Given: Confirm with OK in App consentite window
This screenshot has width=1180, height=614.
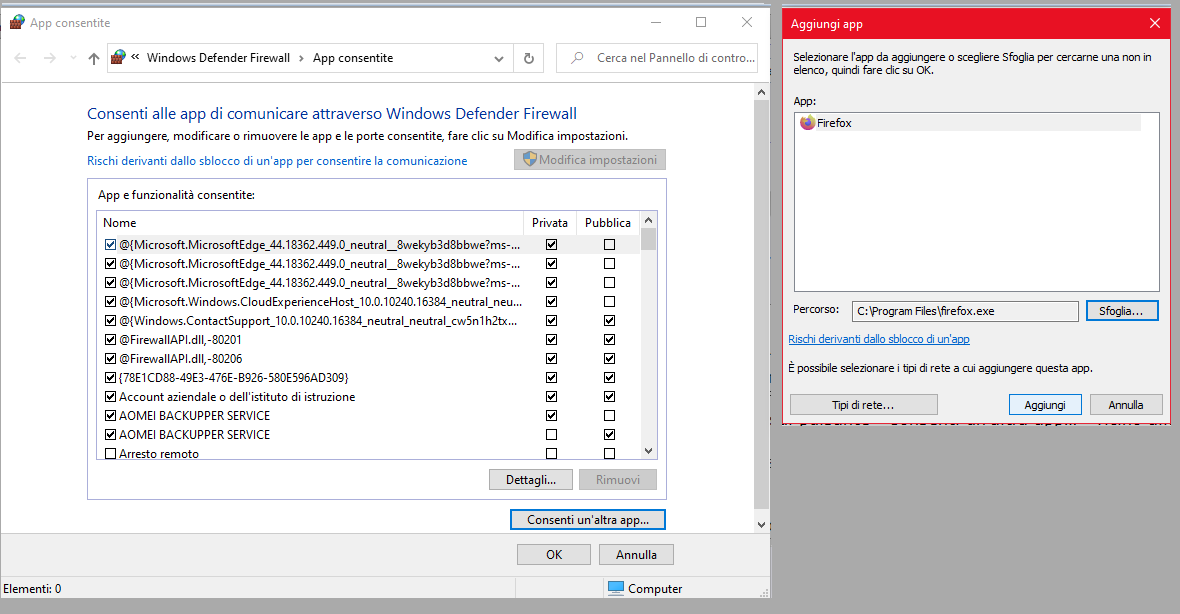Looking at the screenshot, I should (x=554, y=555).
